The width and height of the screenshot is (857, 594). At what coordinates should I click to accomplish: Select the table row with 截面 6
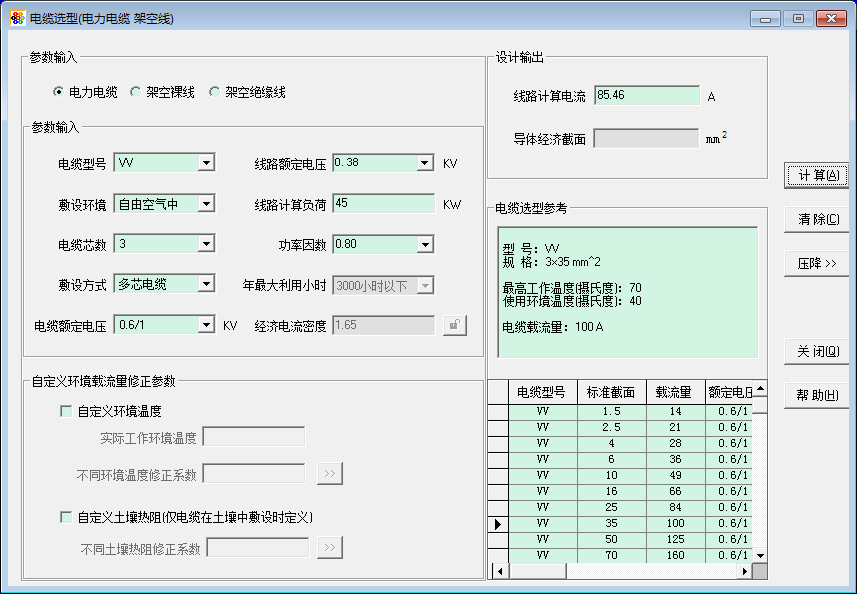[620, 460]
